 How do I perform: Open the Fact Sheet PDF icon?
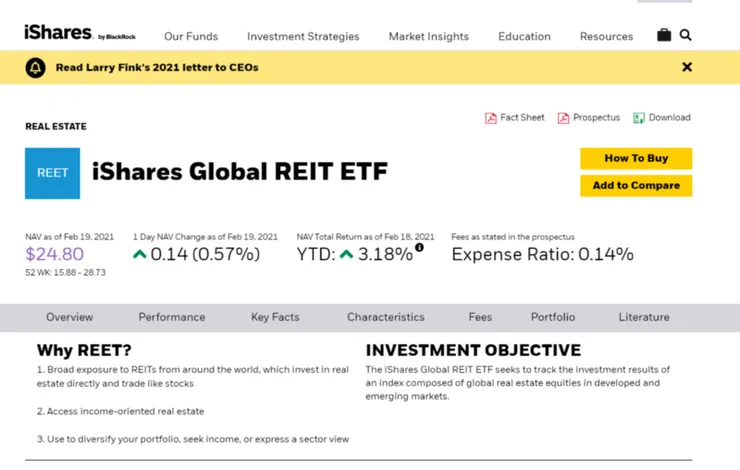click(491, 118)
